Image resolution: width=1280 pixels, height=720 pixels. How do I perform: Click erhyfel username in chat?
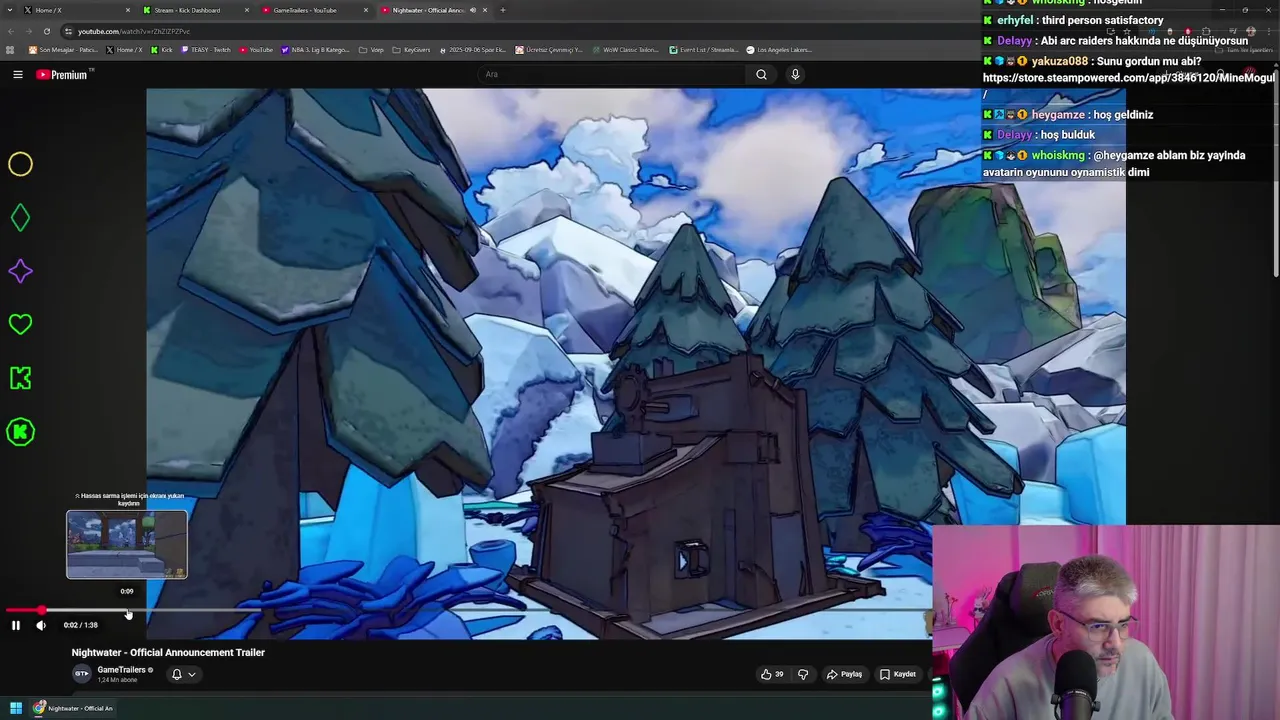(x=1015, y=20)
